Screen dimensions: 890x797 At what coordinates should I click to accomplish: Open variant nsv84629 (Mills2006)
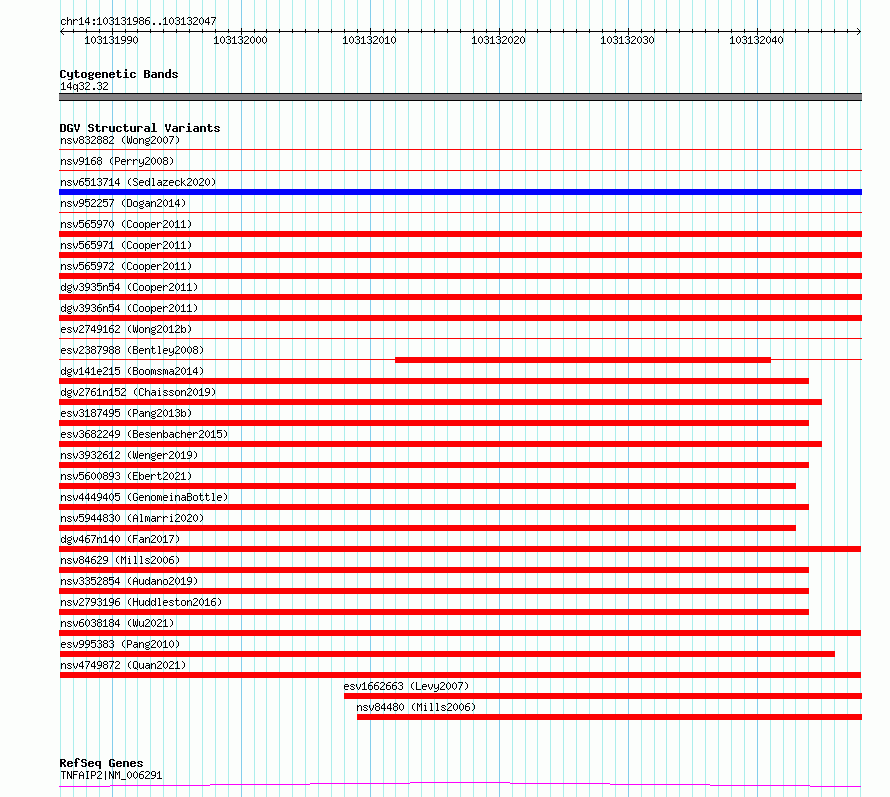(x=120, y=560)
